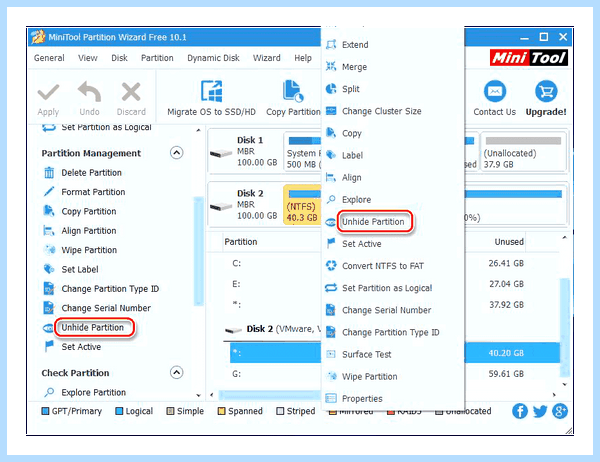Select Disk 2 NTFS 40.3 GB block
Image resolution: width=600 pixels, height=462 pixels.
coord(302,204)
